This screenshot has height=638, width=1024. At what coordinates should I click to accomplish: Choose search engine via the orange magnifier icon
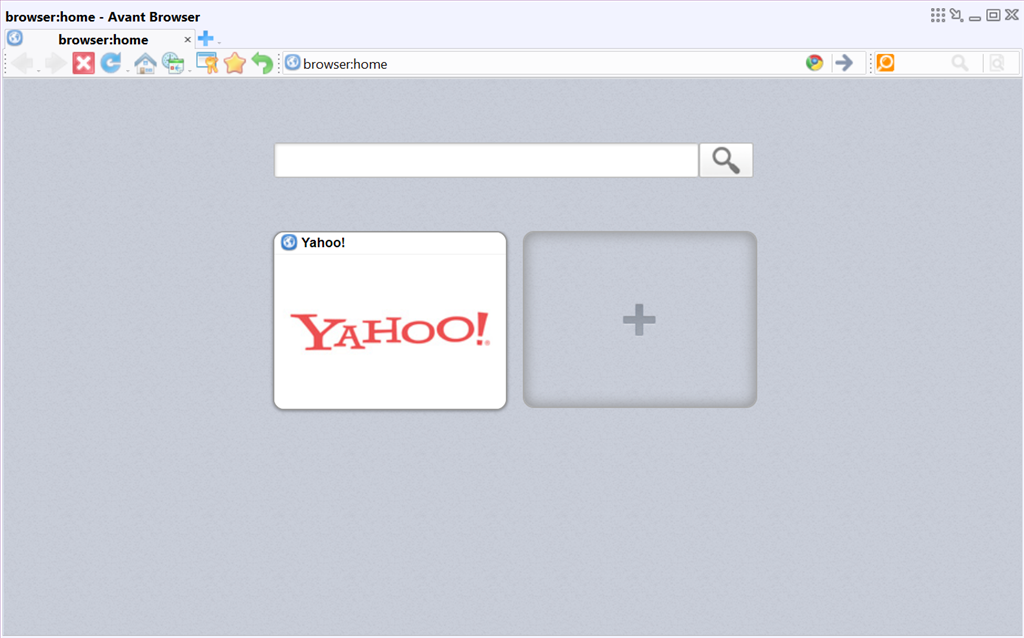(x=886, y=63)
